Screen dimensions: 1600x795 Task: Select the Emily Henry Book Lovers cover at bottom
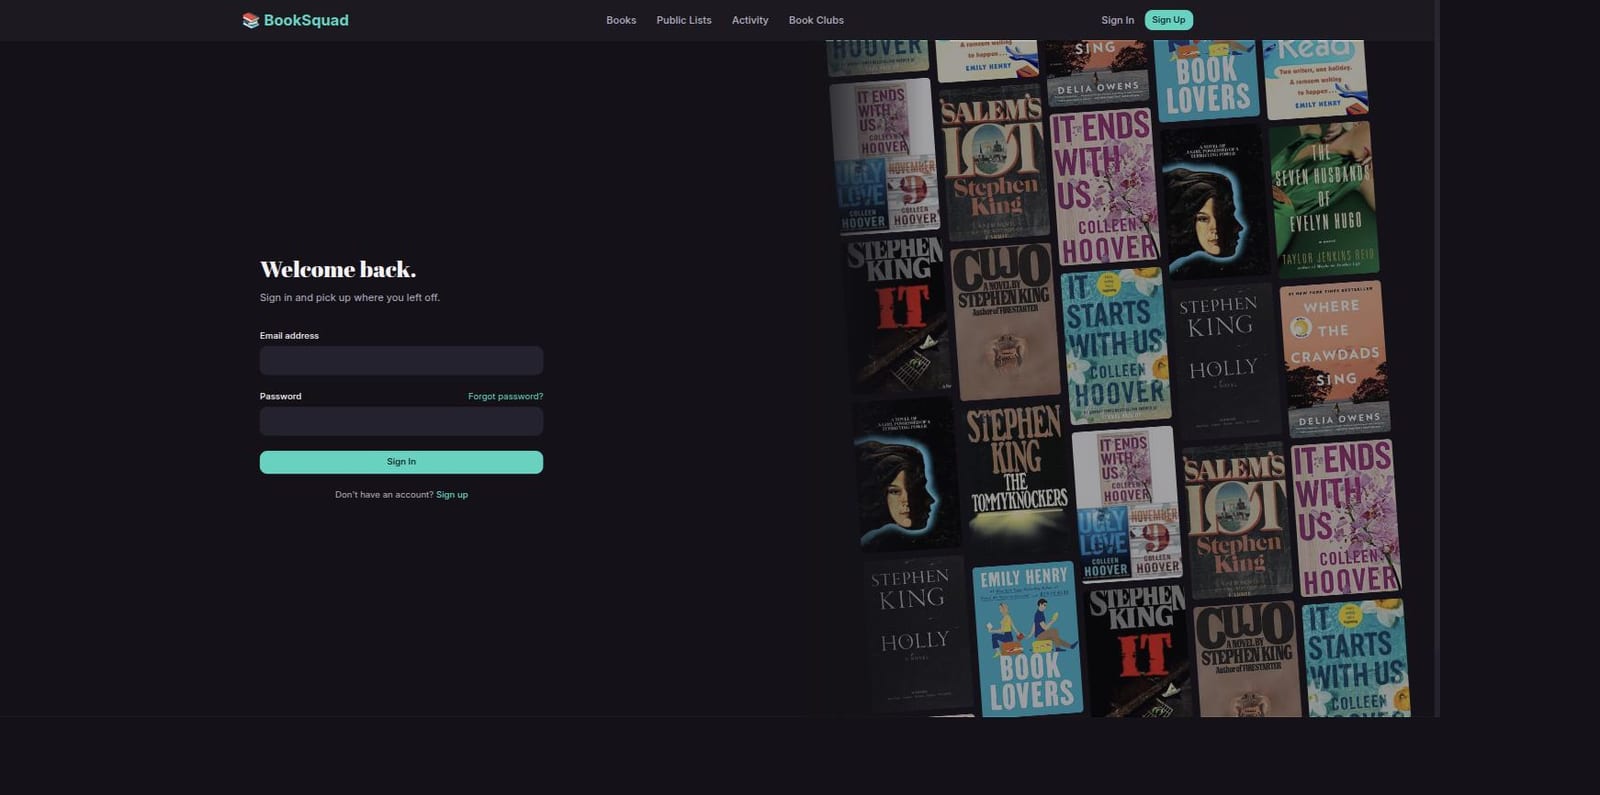coord(1027,638)
